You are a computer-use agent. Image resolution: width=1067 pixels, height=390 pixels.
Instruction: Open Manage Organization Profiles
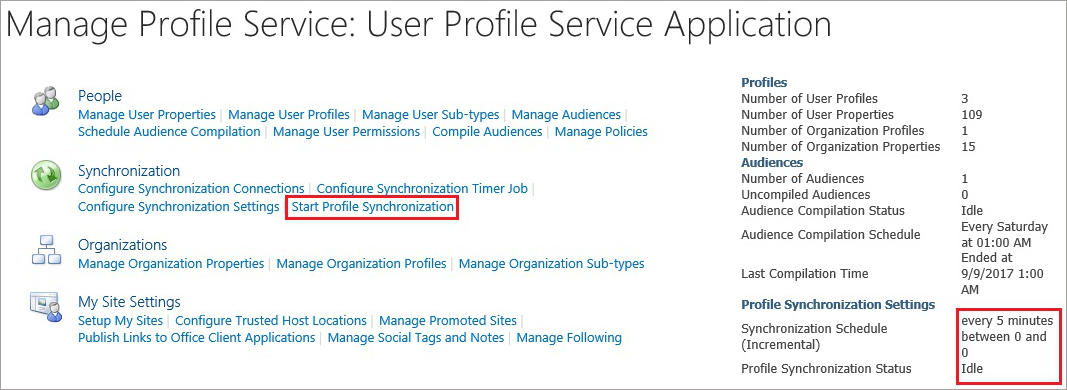point(361,263)
